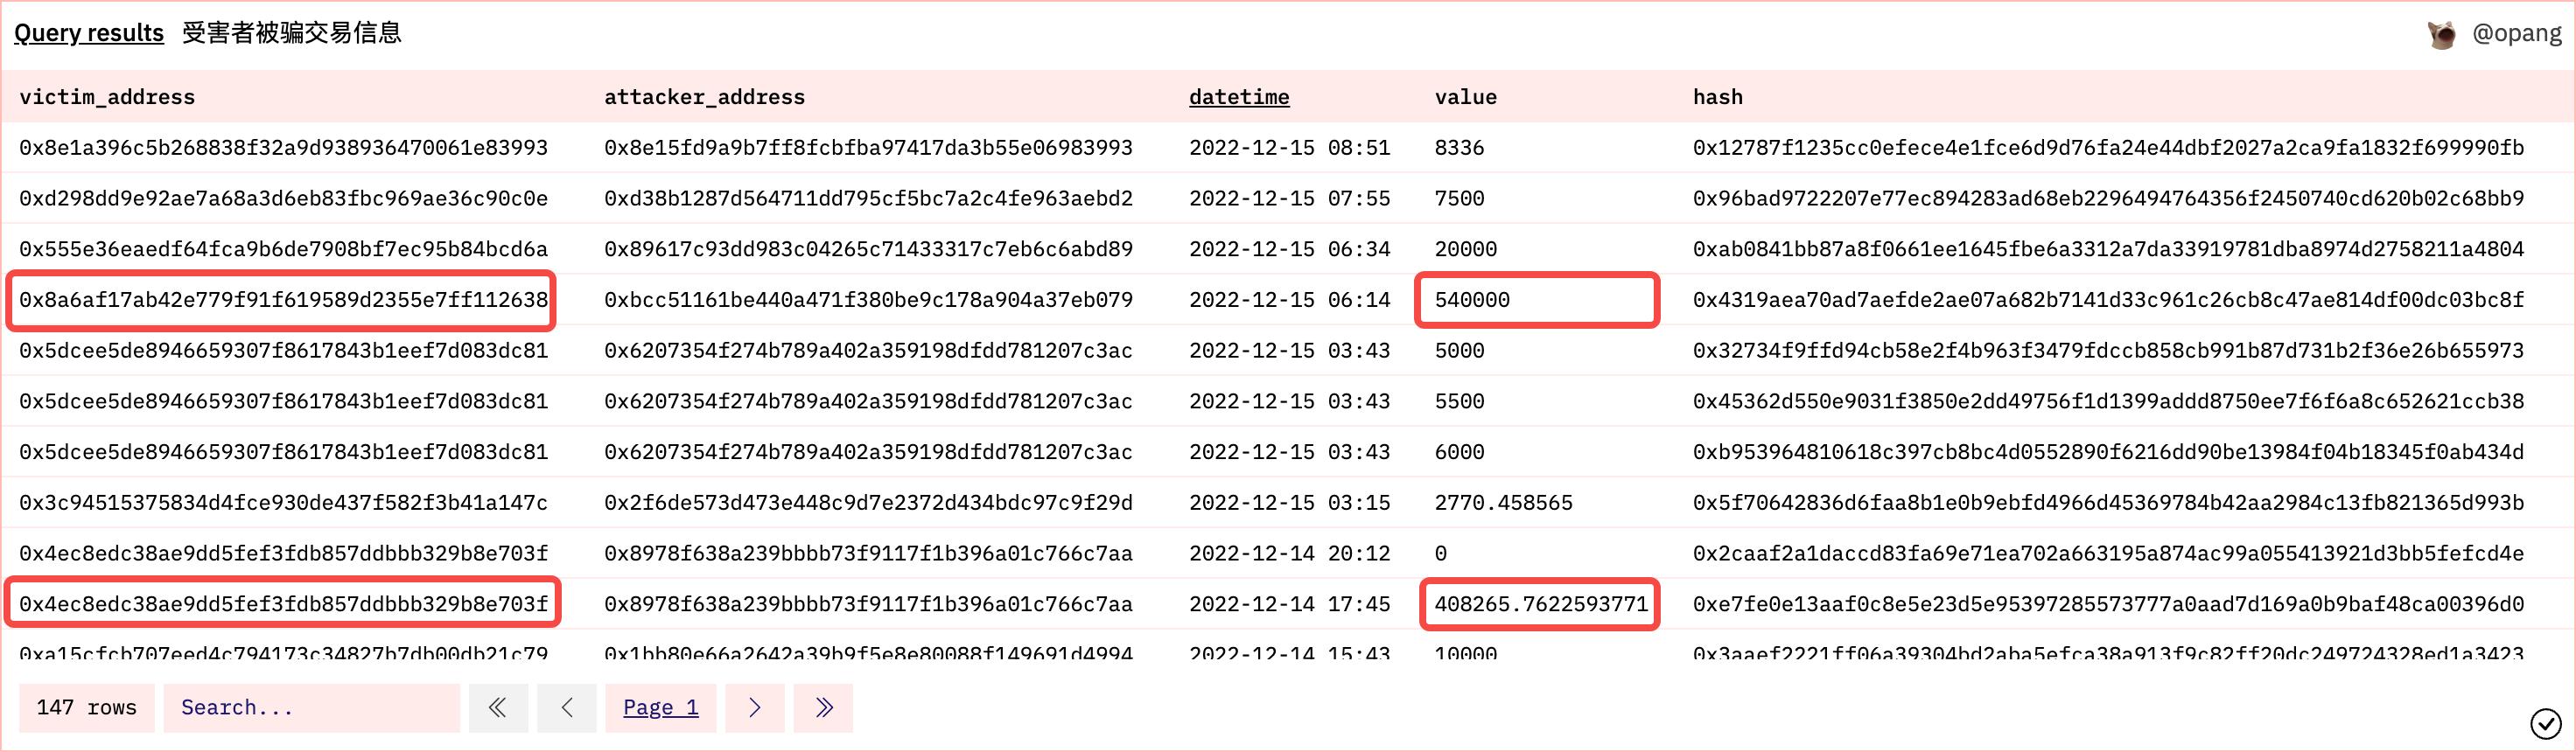Click the attacker_address column header
Viewport: 2576px width, 752px height.
(704, 97)
